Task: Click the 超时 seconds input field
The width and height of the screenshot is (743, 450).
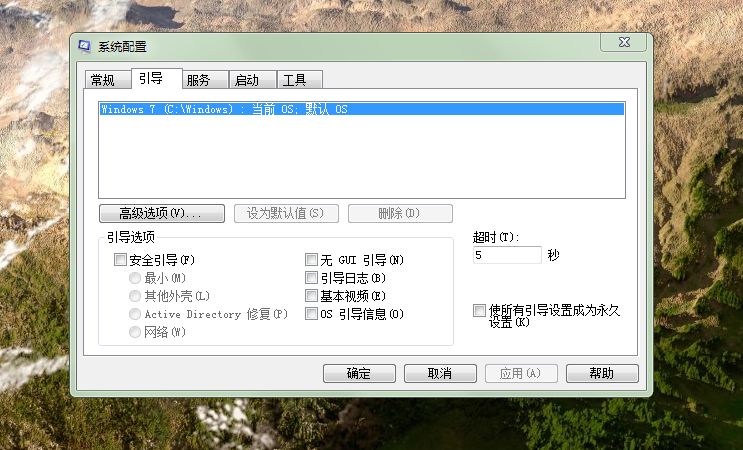Action: click(x=507, y=255)
